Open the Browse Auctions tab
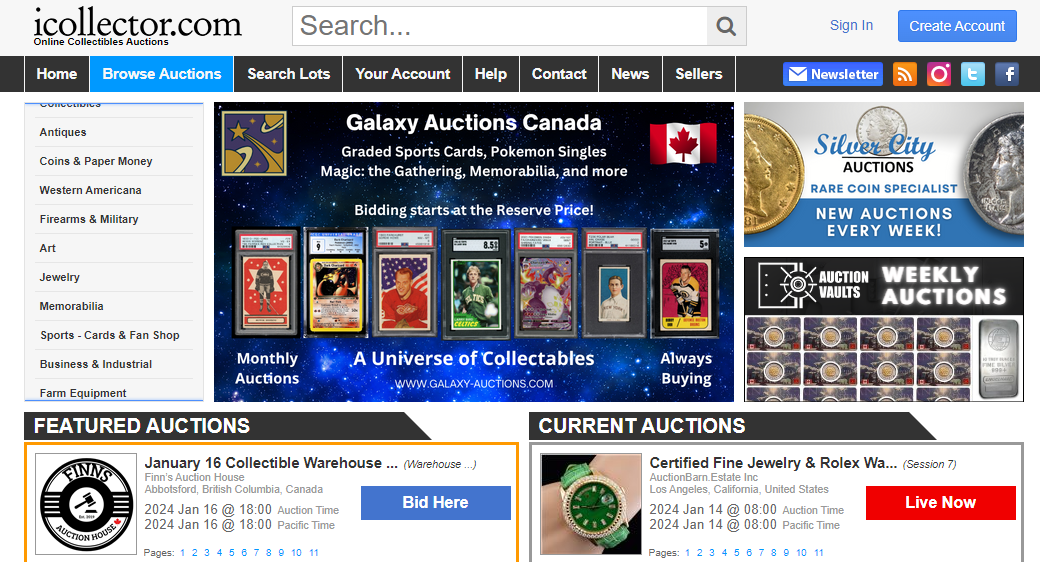1040x562 pixels. coord(162,74)
